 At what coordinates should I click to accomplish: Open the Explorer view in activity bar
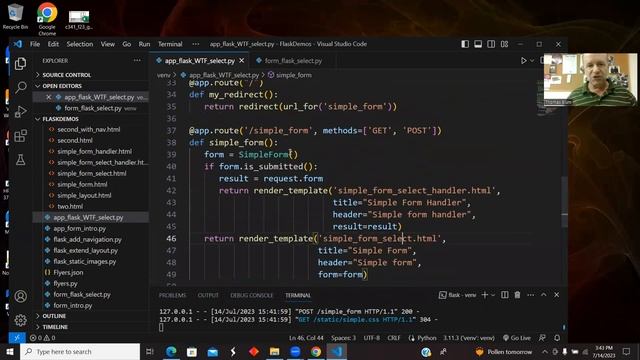(20, 64)
